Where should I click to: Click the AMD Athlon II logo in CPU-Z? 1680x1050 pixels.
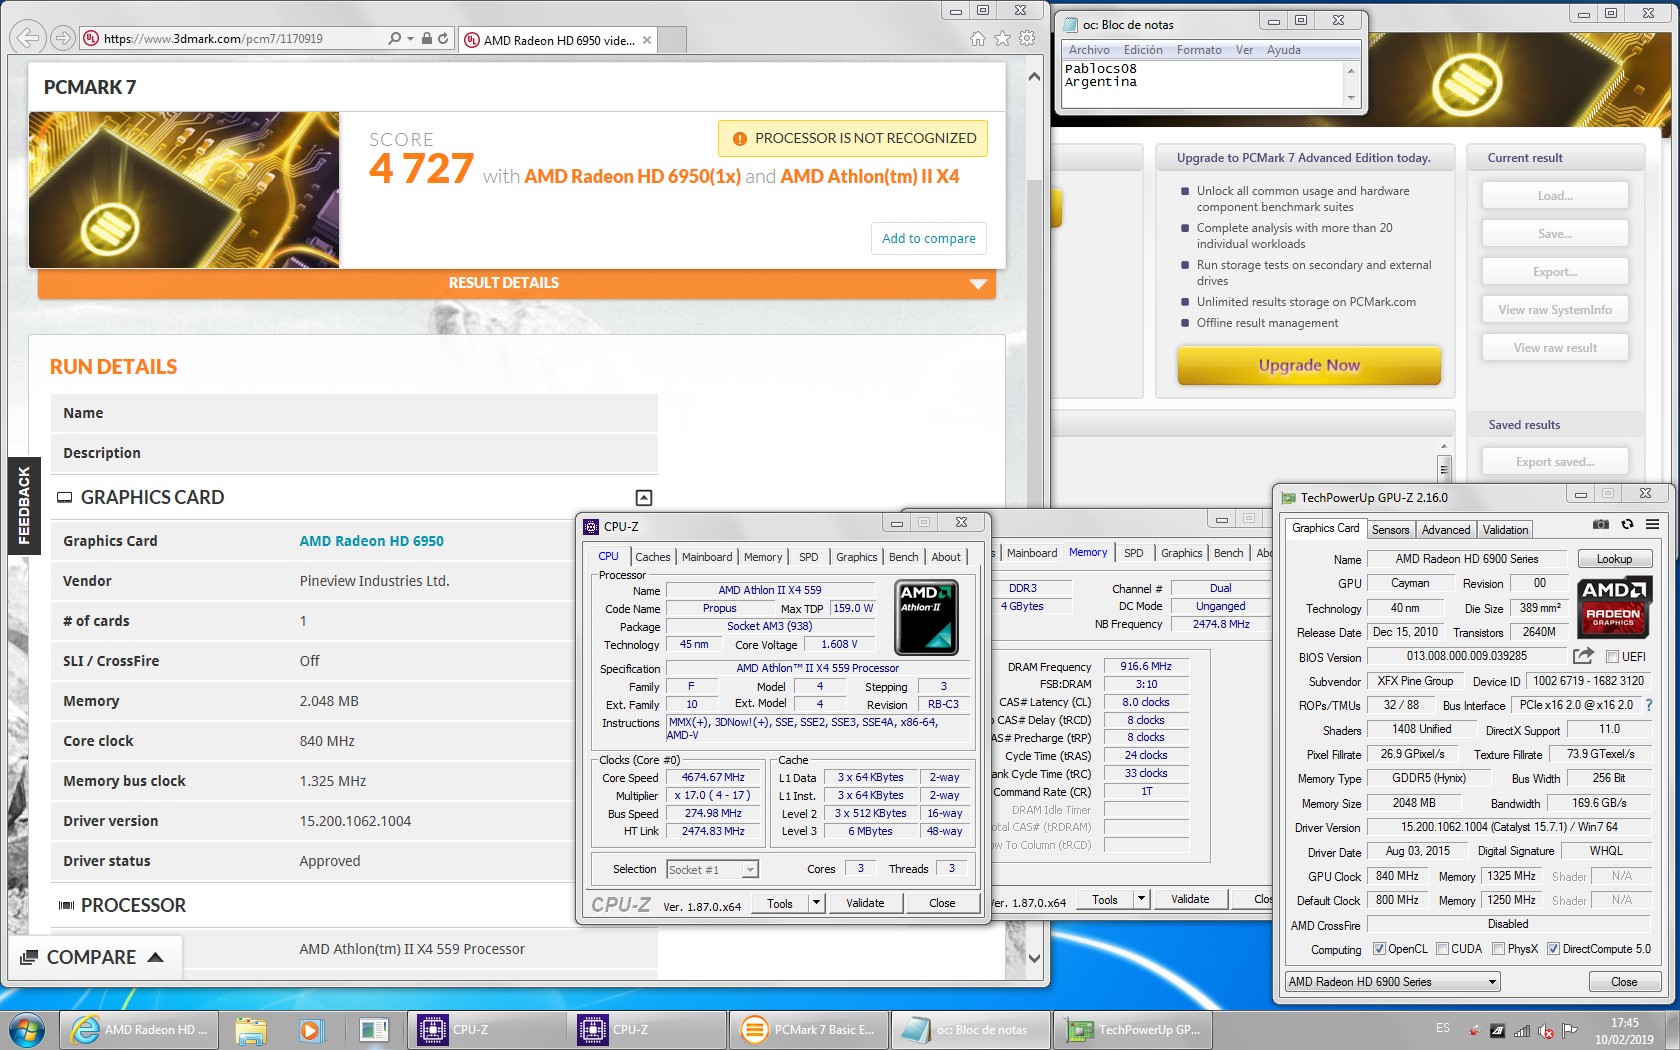[926, 617]
